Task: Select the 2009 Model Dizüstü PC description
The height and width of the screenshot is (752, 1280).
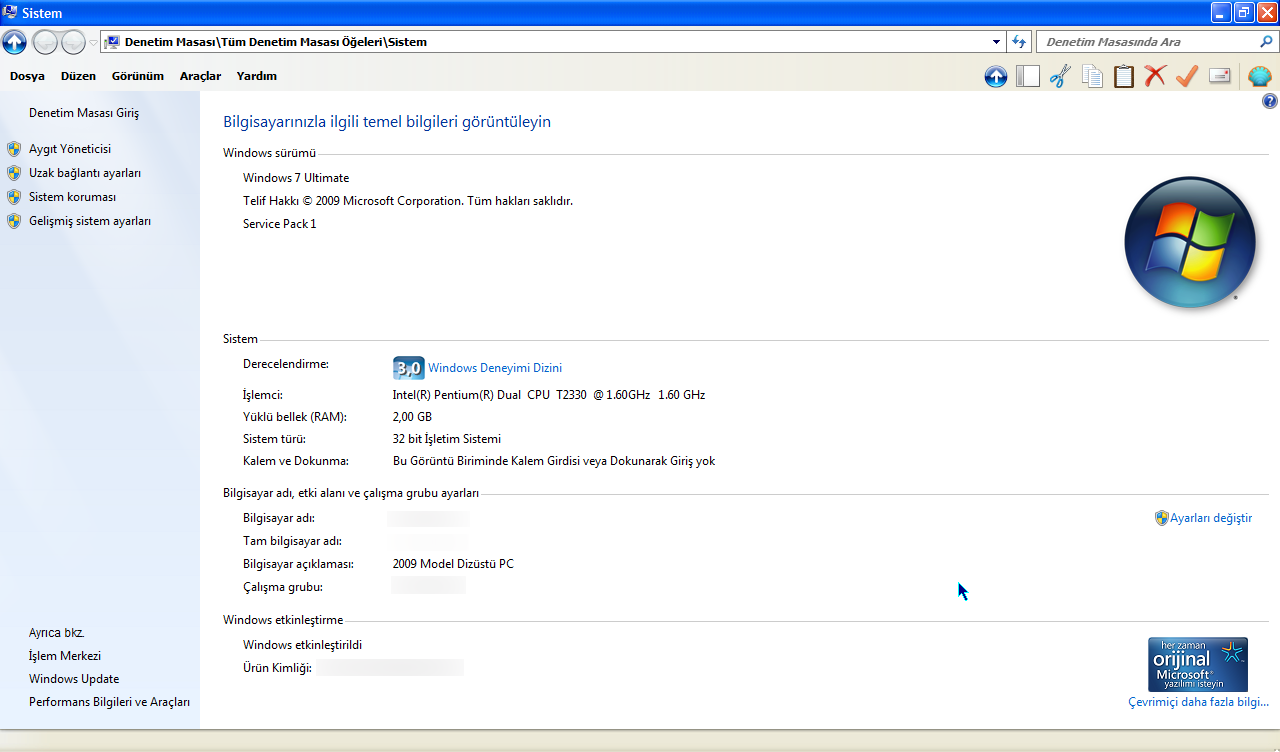Action: pos(453,564)
